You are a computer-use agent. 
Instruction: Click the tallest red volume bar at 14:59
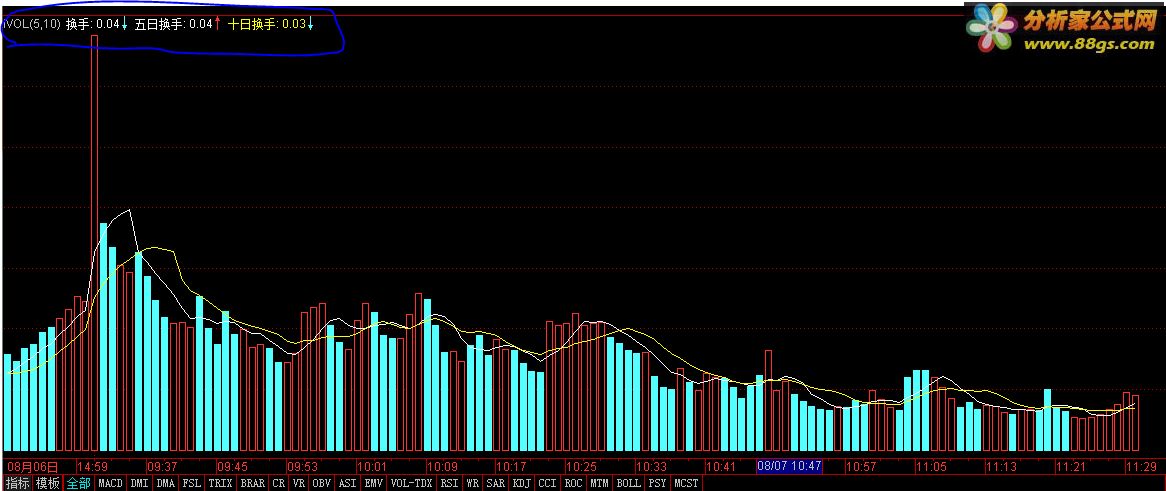coord(94,243)
